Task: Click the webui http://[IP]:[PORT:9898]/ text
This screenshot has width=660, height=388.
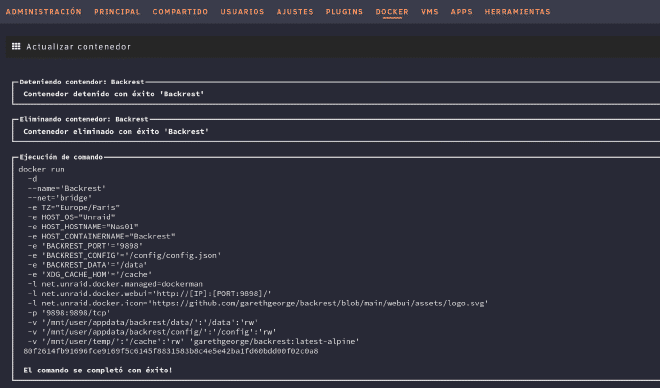Action: tap(214, 293)
